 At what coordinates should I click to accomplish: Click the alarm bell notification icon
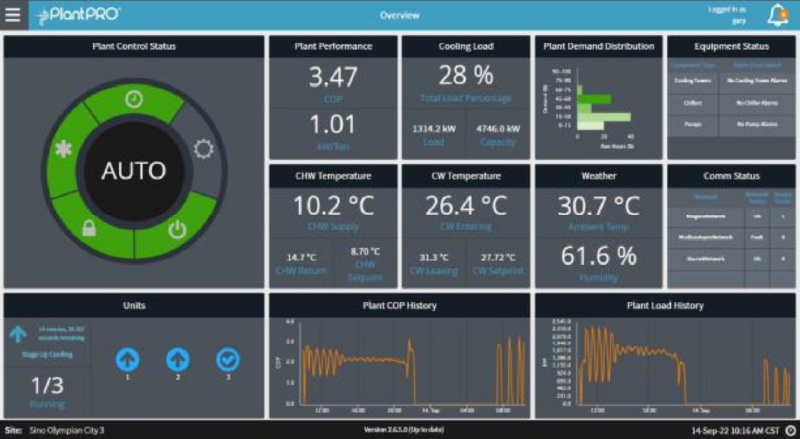[777, 15]
